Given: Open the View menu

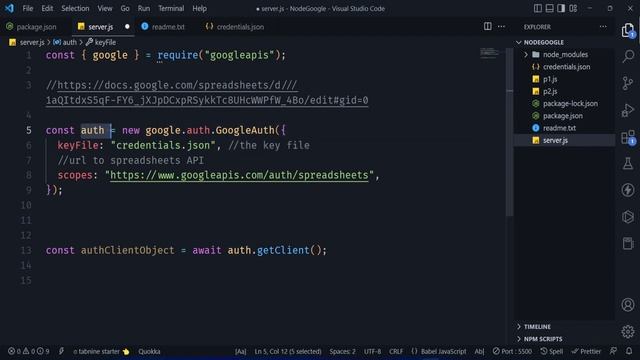Looking at the screenshot, I should [104, 8].
